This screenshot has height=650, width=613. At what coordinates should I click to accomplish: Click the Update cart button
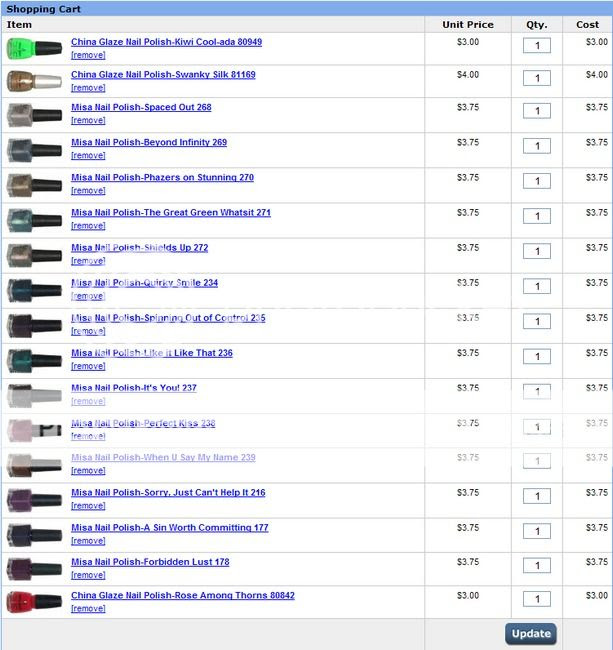[x=531, y=634]
